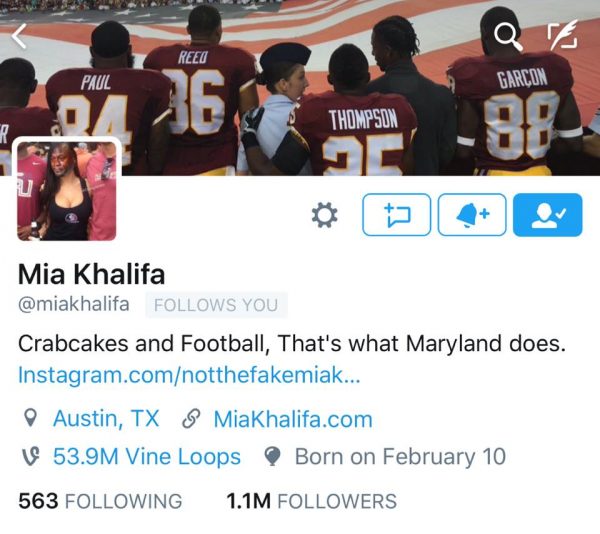Viewport: 600px width, 534px height.
Task: Click the Vine logo icon
Action: coord(31,456)
